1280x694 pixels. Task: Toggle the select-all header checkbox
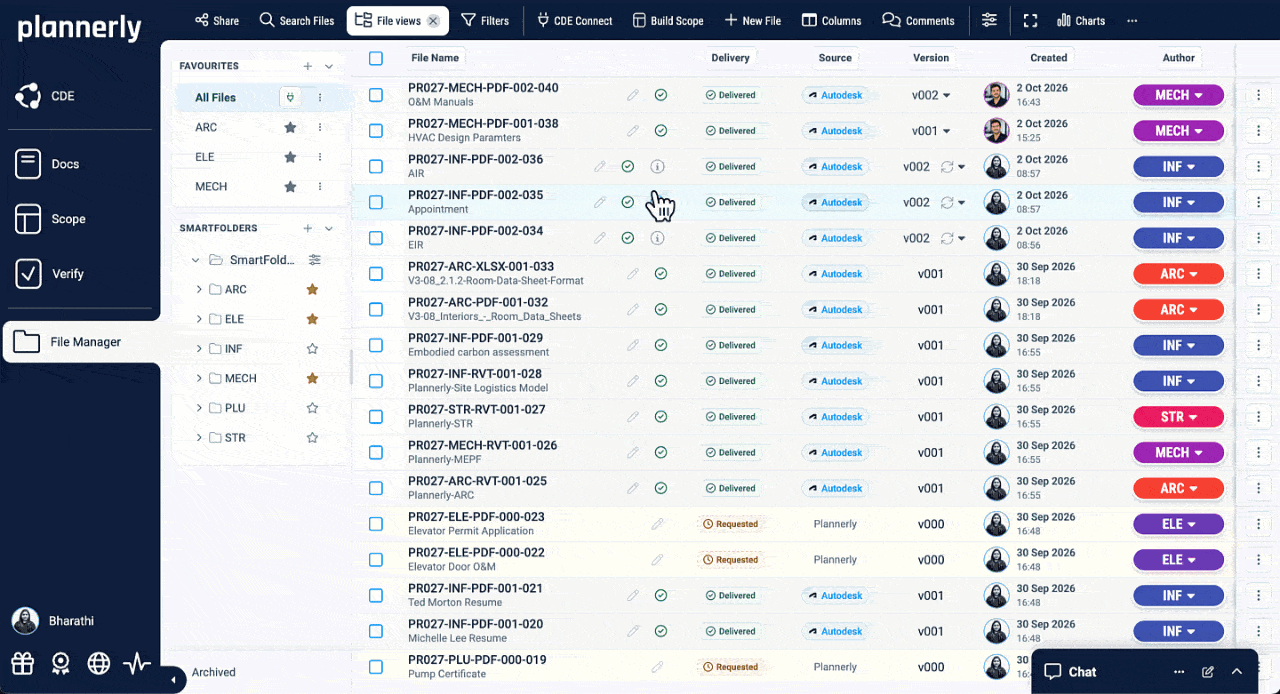[x=376, y=58]
